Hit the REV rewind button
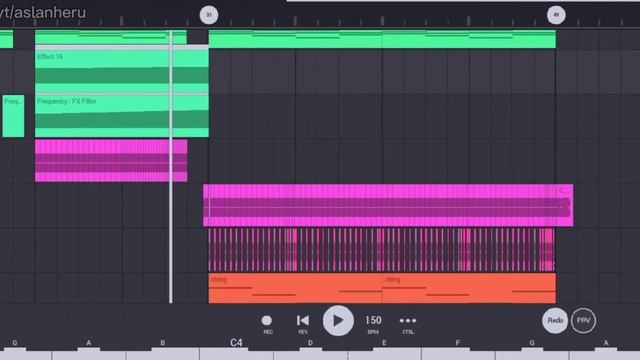 click(303, 324)
